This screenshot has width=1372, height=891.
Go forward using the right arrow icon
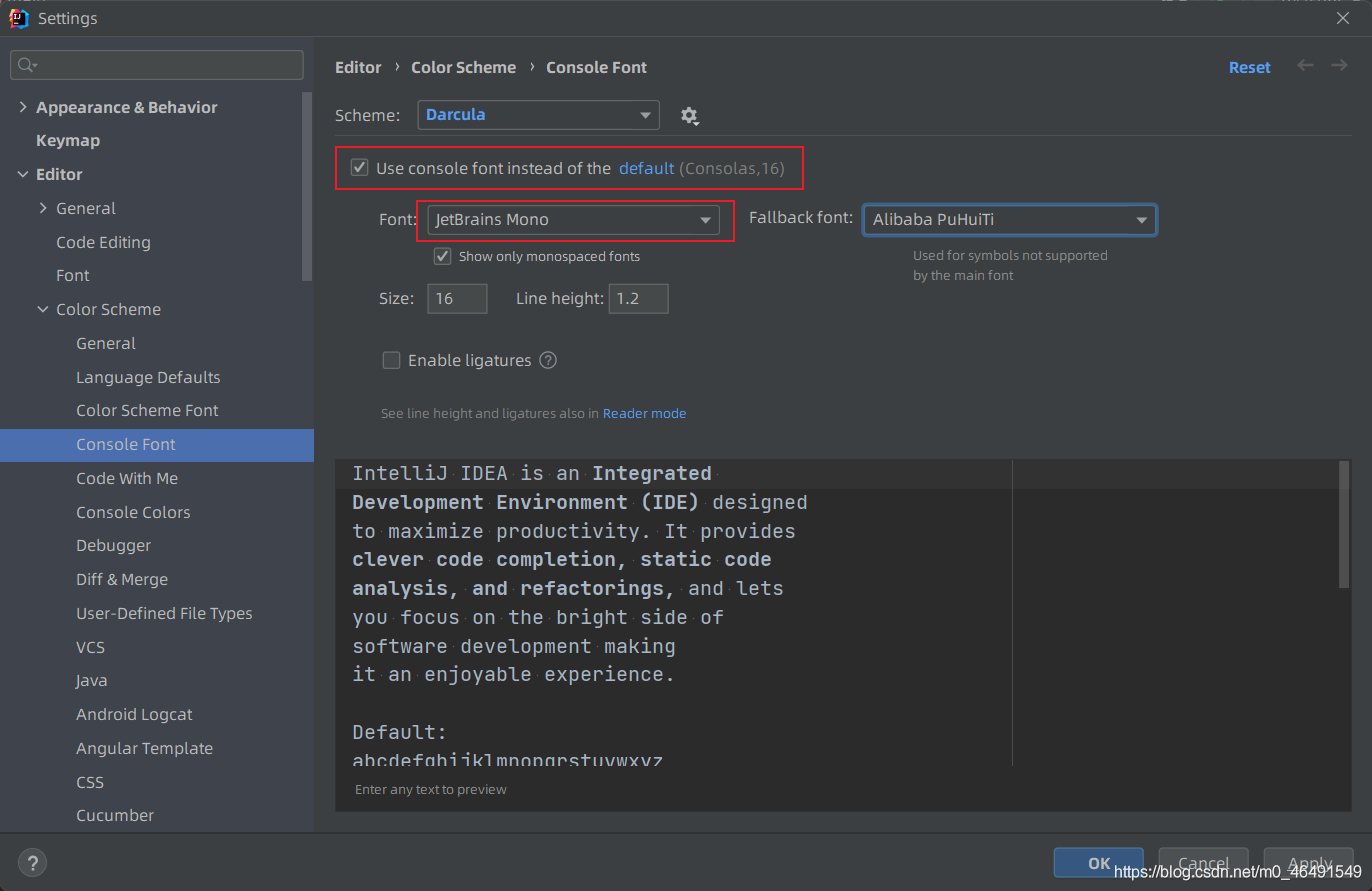pos(1339,66)
